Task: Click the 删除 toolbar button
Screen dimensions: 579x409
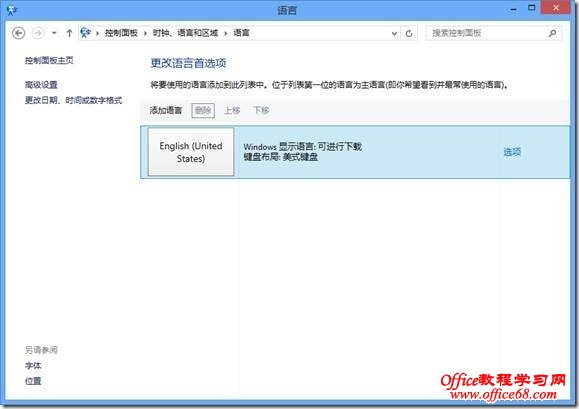Action: [x=203, y=110]
